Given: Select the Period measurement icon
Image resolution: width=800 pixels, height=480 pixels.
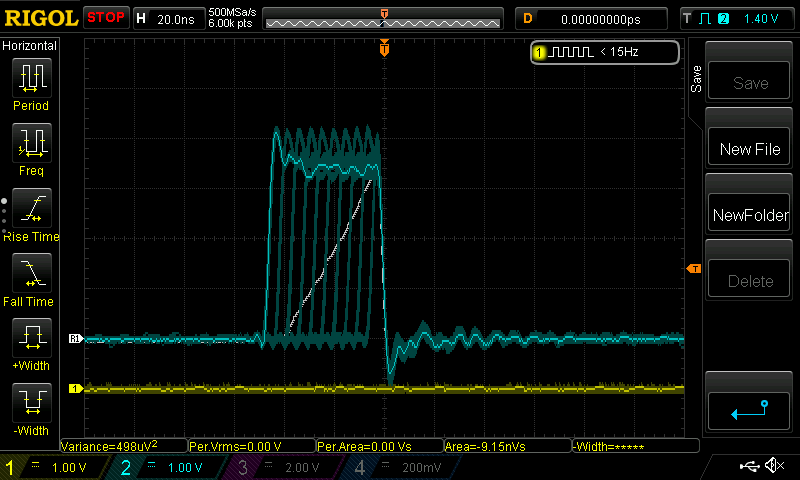Looking at the screenshot, I should (x=32, y=78).
